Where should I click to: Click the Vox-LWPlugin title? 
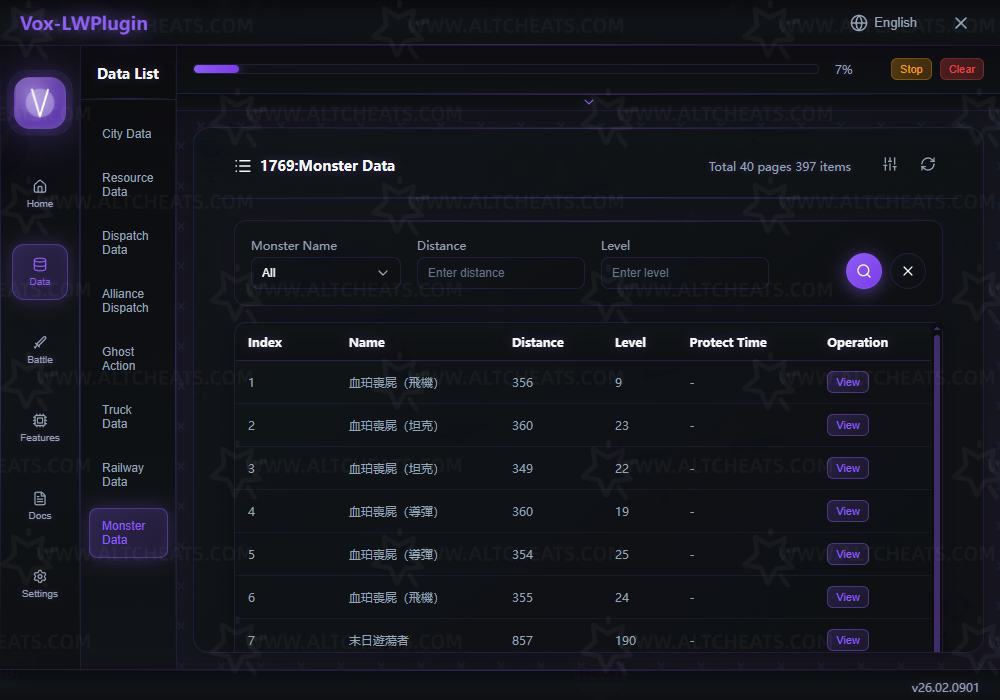pos(84,24)
